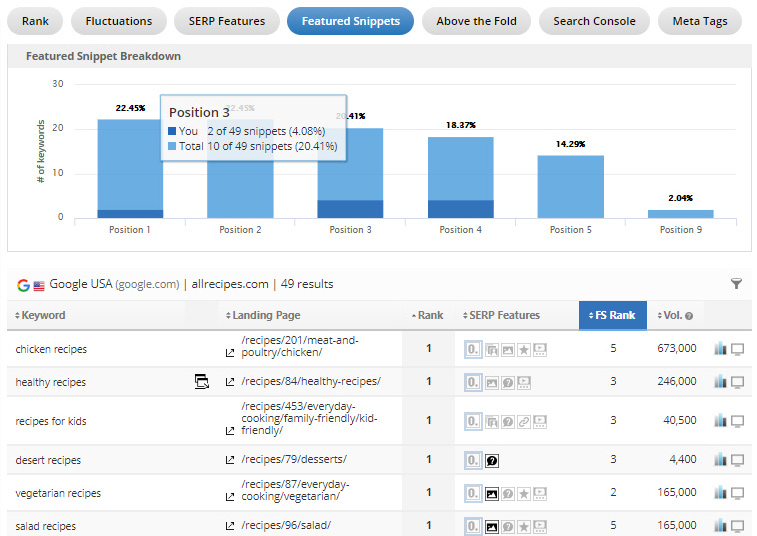The image size is (757, 536).
Task: Click star icon in chicken recipes SERP features
Action: coord(524,349)
